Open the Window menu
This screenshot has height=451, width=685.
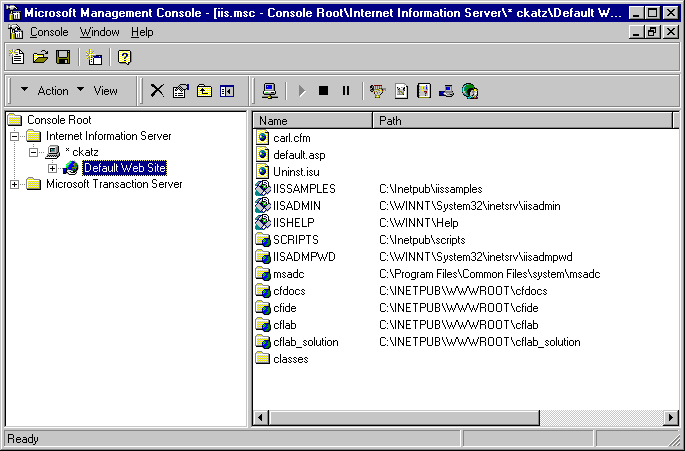point(99,32)
